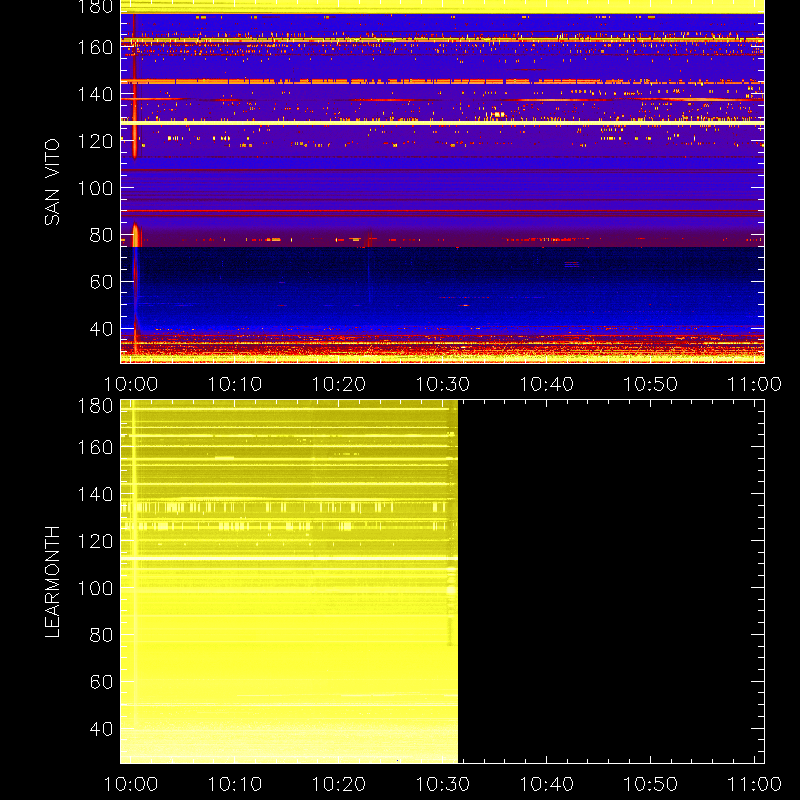The width and height of the screenshot is (800, 800).
Task: Choose the 11:00 time label under Learmonth plot
Action: coord(754,784)
